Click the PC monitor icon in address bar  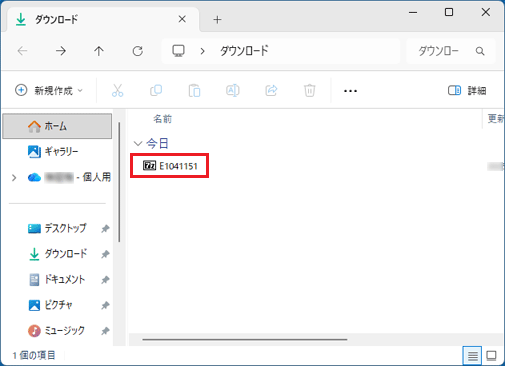coord(178,51)
